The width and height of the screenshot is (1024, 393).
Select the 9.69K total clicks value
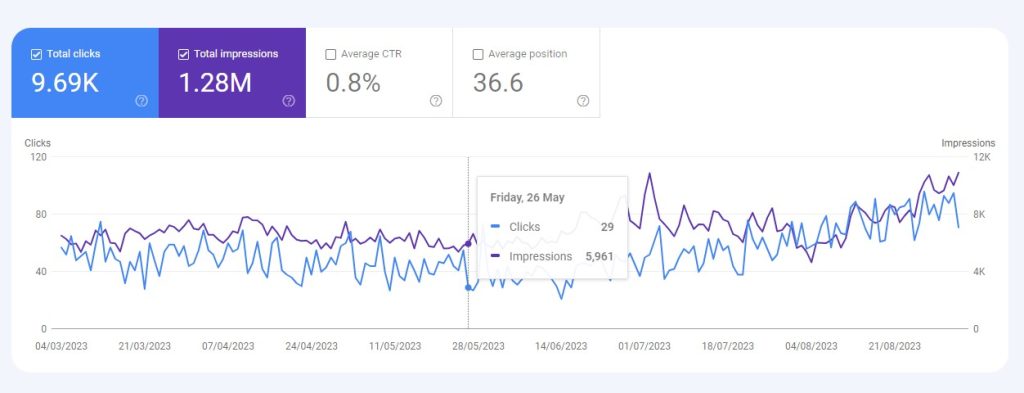click(x=65, y=83)
